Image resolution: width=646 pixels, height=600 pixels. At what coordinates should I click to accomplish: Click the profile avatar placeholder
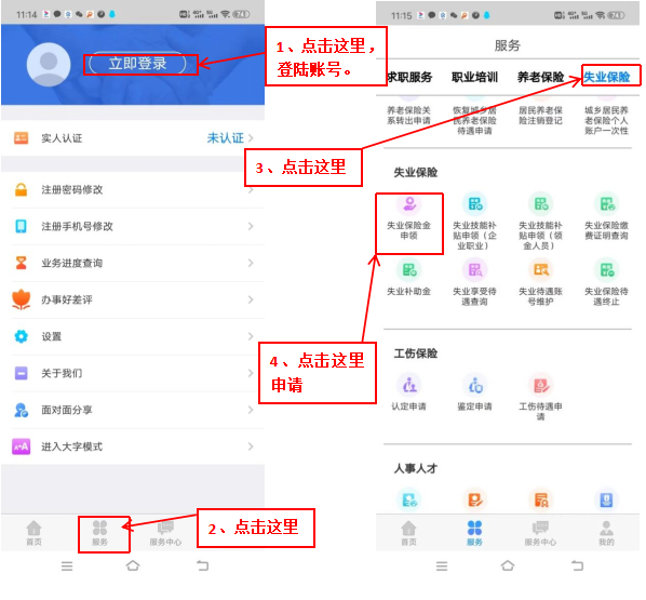pos(49,65)
